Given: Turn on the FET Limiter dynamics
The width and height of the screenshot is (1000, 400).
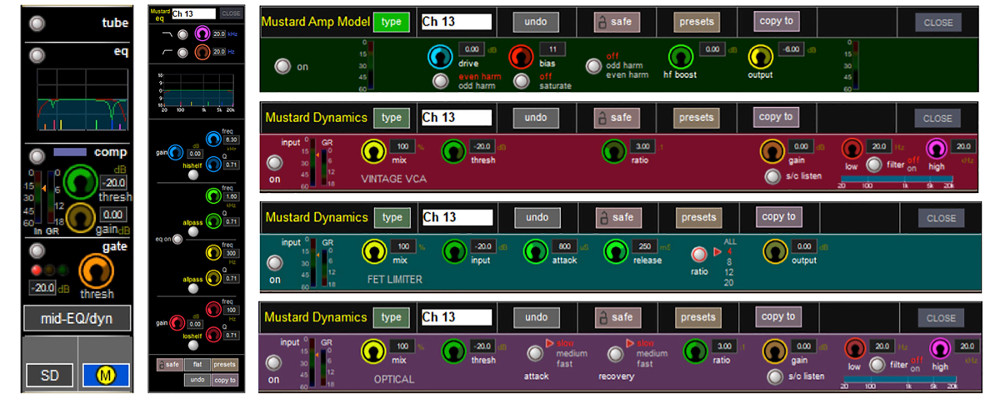Looking at the screenshot, I should click(275, 263).
